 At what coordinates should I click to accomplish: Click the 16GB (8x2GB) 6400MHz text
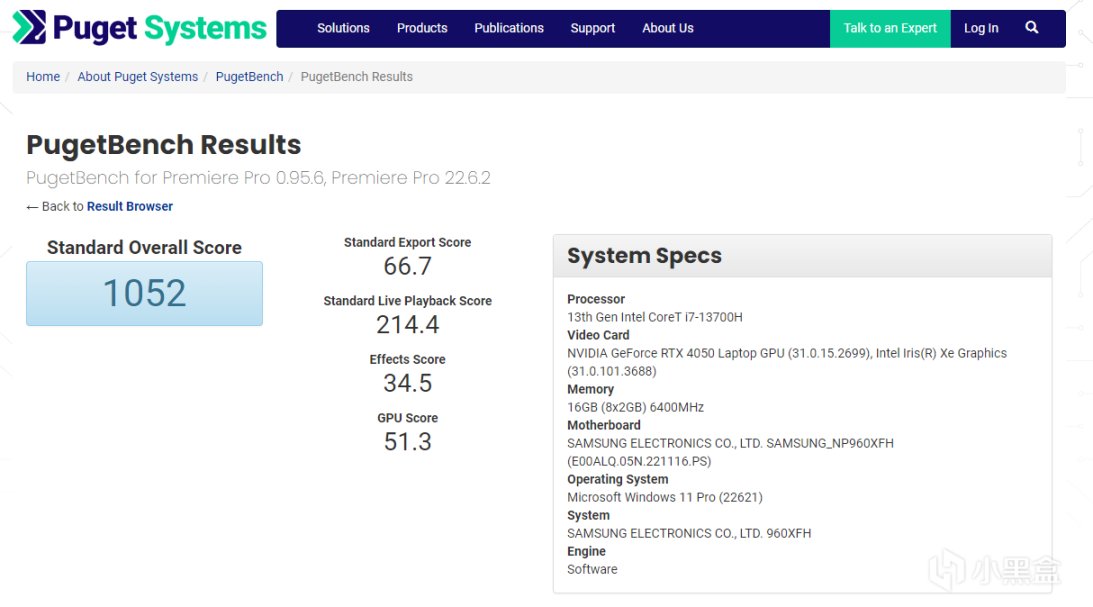point(636,407)
